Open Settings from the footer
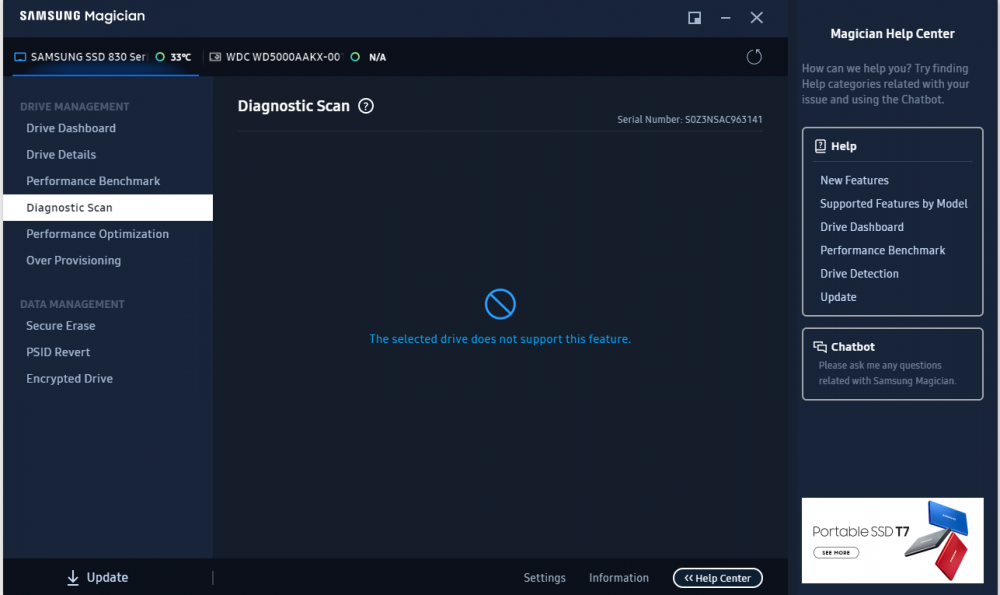 tap(545, 578)
